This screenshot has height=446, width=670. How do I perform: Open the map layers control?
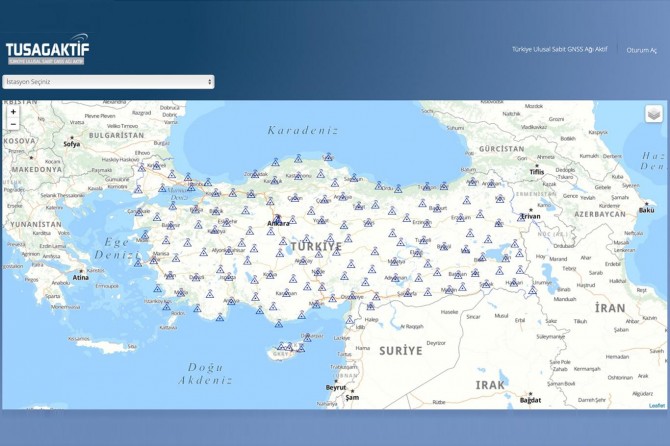tap(653, 114)
